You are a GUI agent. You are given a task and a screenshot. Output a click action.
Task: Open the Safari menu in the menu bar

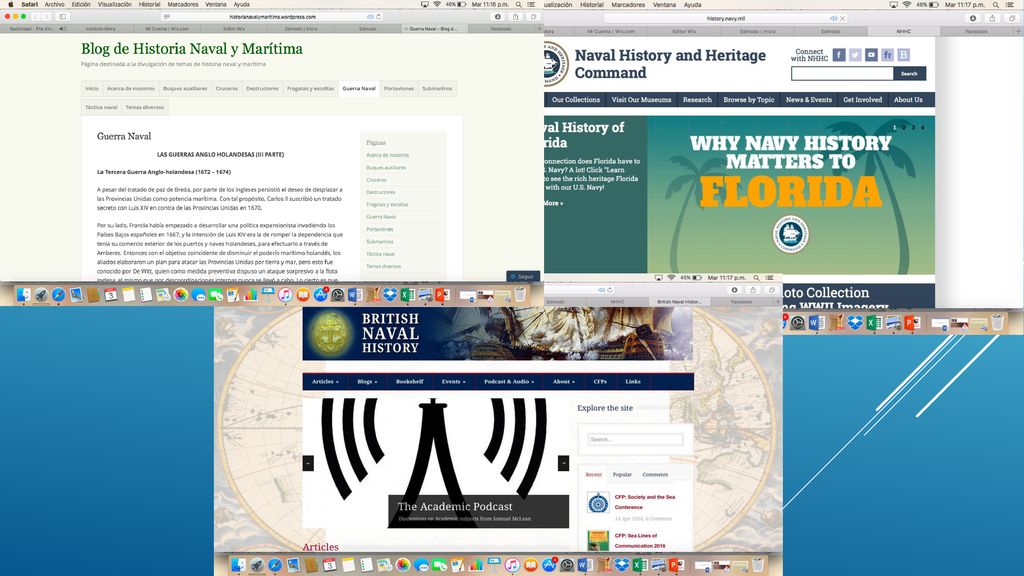pyautogui.click(x=29, y=5)
